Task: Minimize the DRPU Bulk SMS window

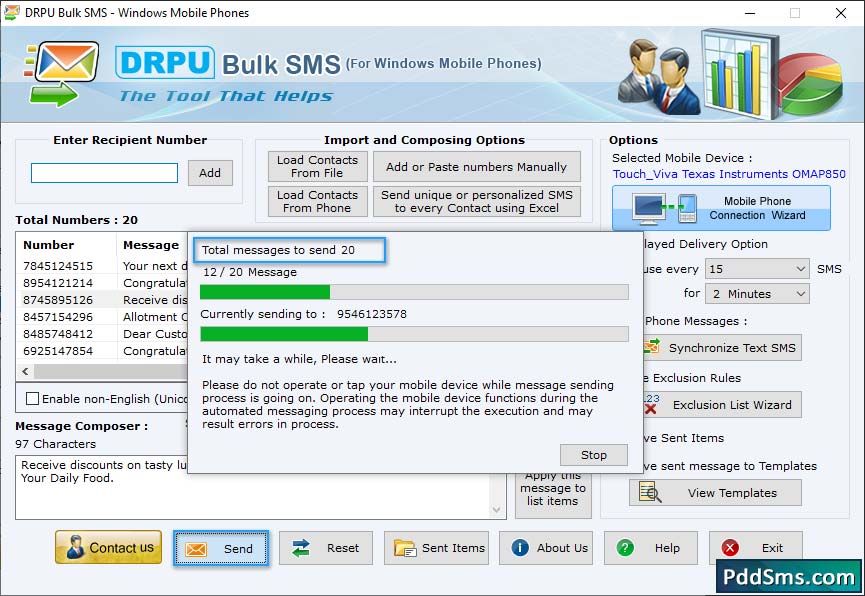Action: pos(750,13)
